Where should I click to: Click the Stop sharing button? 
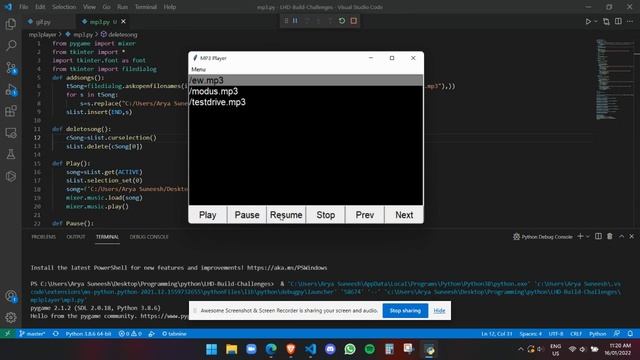point(405,311)
